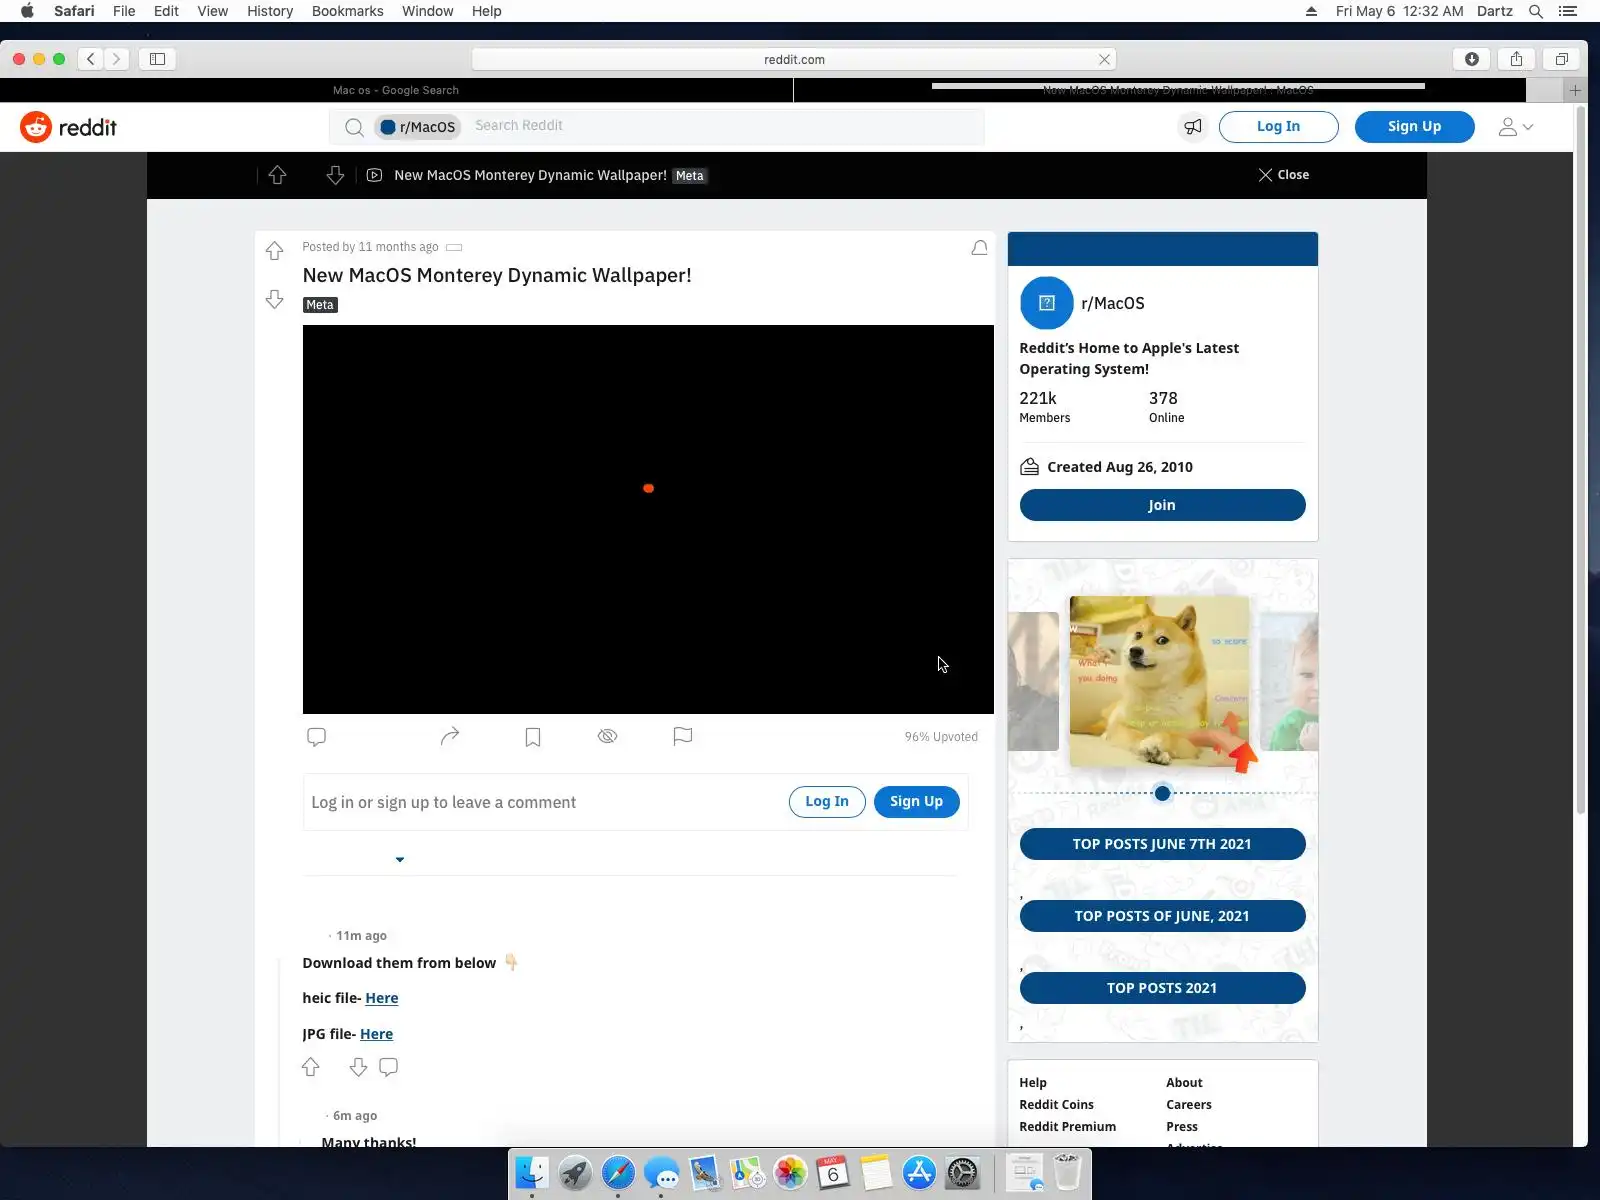
Task: Launch Messages from the Dock
Action: [x=662, y=1173]
